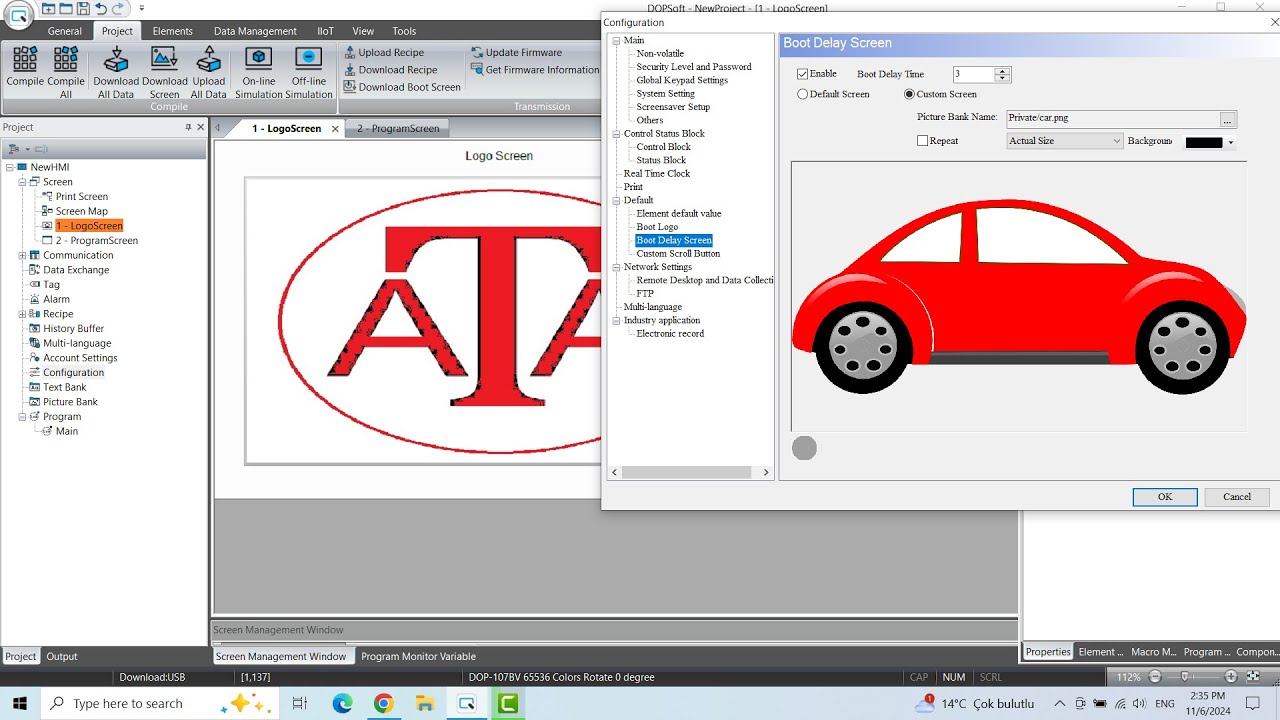Screen dimensions: 1280x720
Task: Click the DOPSoft application menu button
Action: pyautogui.click(x=18, y=14)
